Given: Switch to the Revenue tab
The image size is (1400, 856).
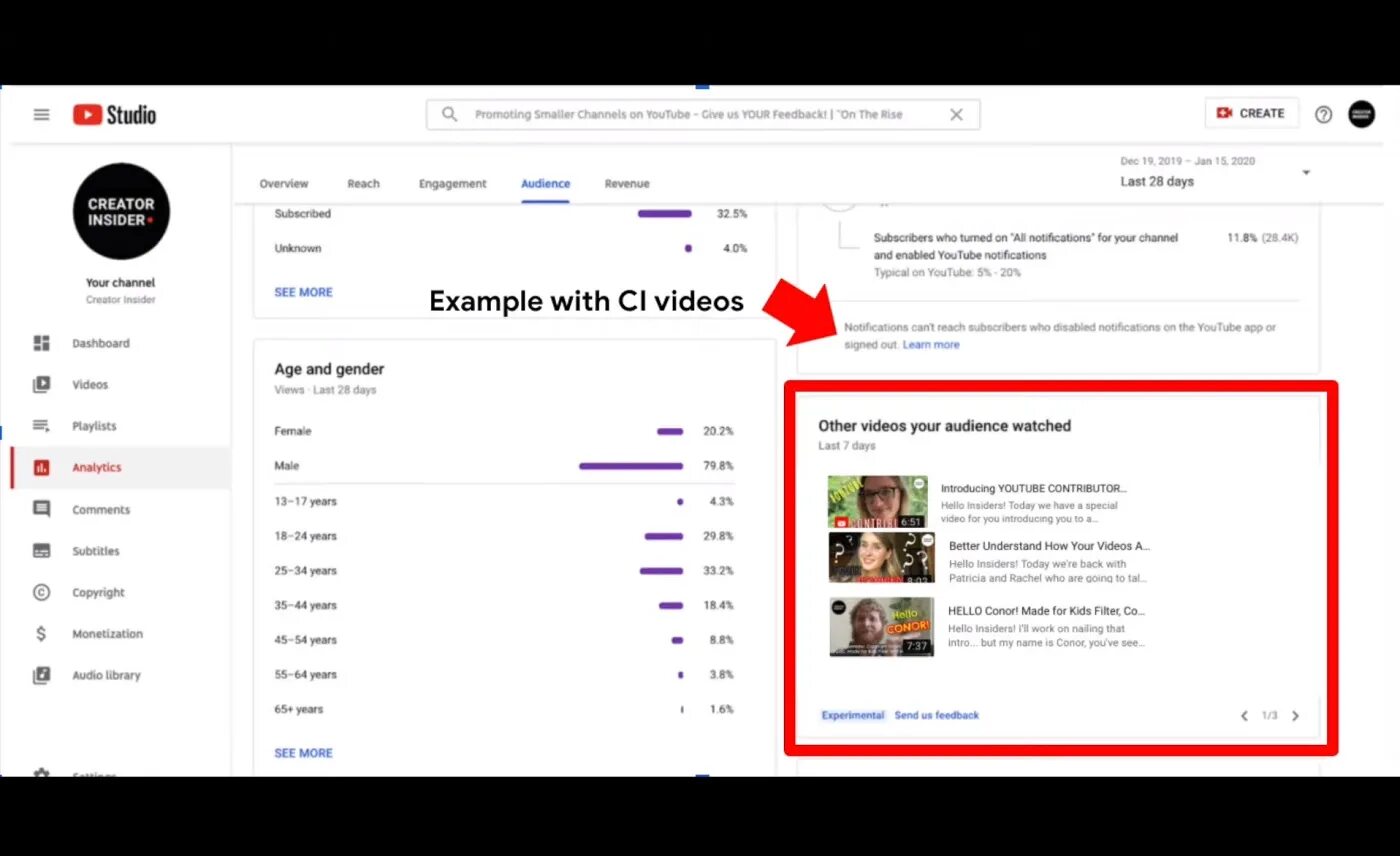Looking at the screenshot, I should coord(627,184).
